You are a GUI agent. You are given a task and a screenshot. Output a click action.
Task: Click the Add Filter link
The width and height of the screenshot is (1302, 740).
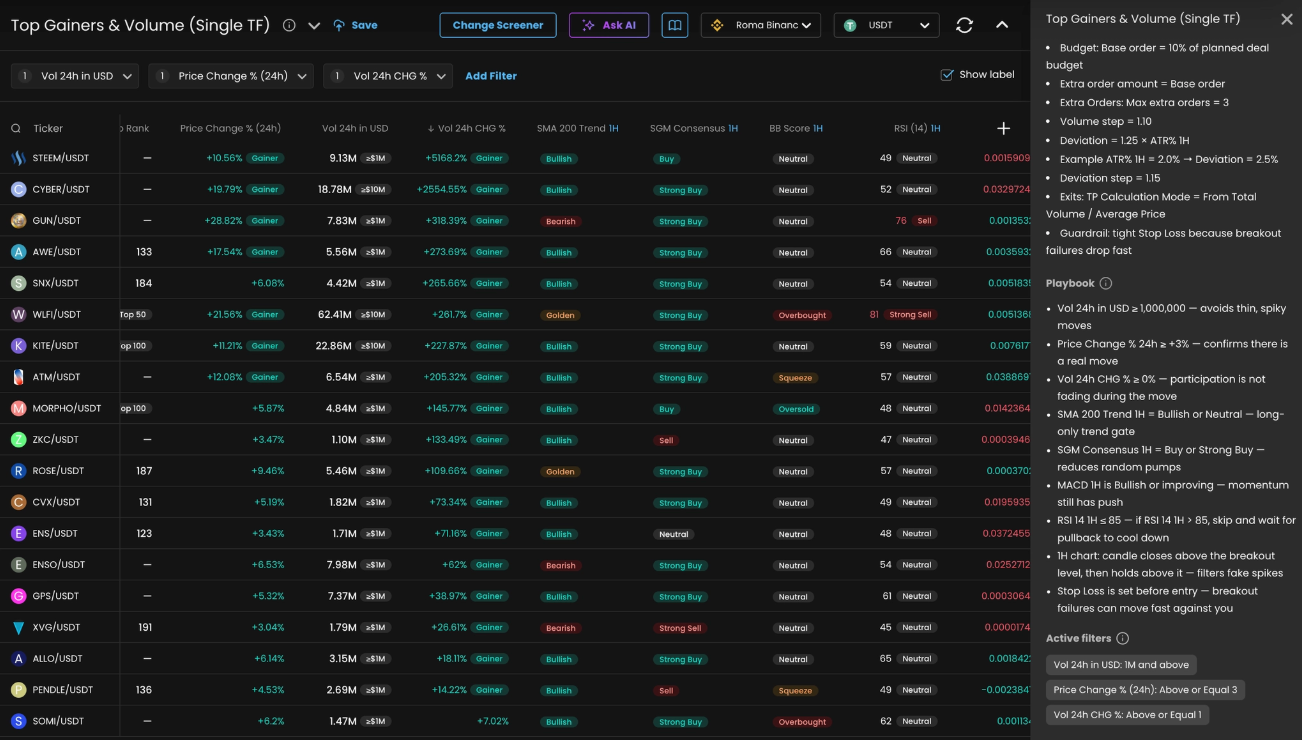point(491,76)
